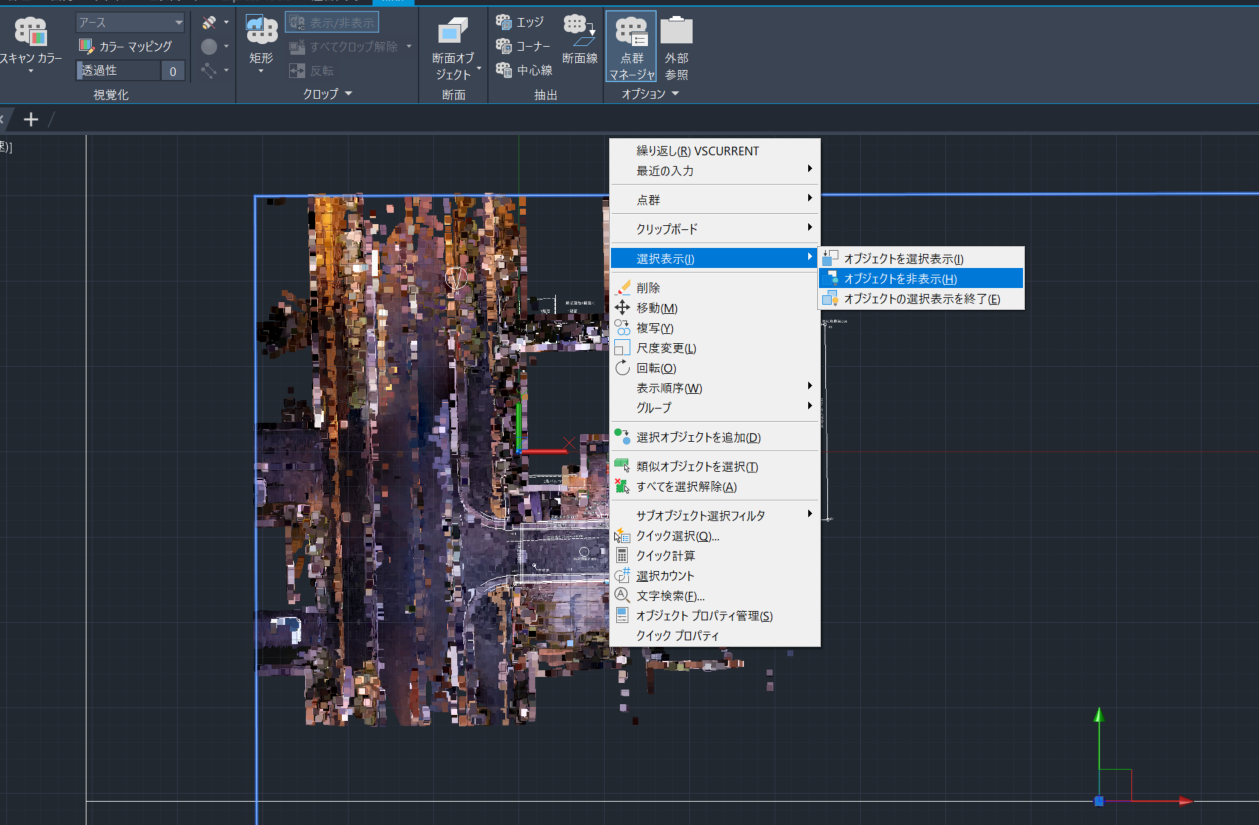Viewport: 1259px width, 825px height.
Task: Choose 削除 from the context menu
Action: point(648,288)
